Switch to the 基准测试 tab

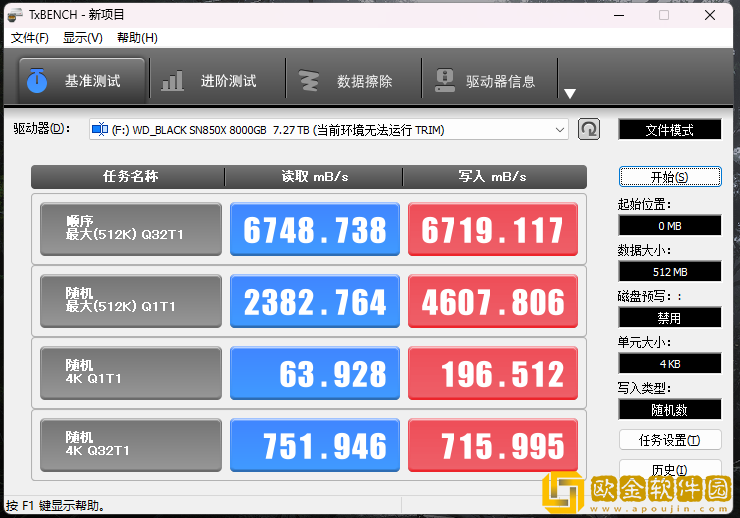tap(82, 80)
